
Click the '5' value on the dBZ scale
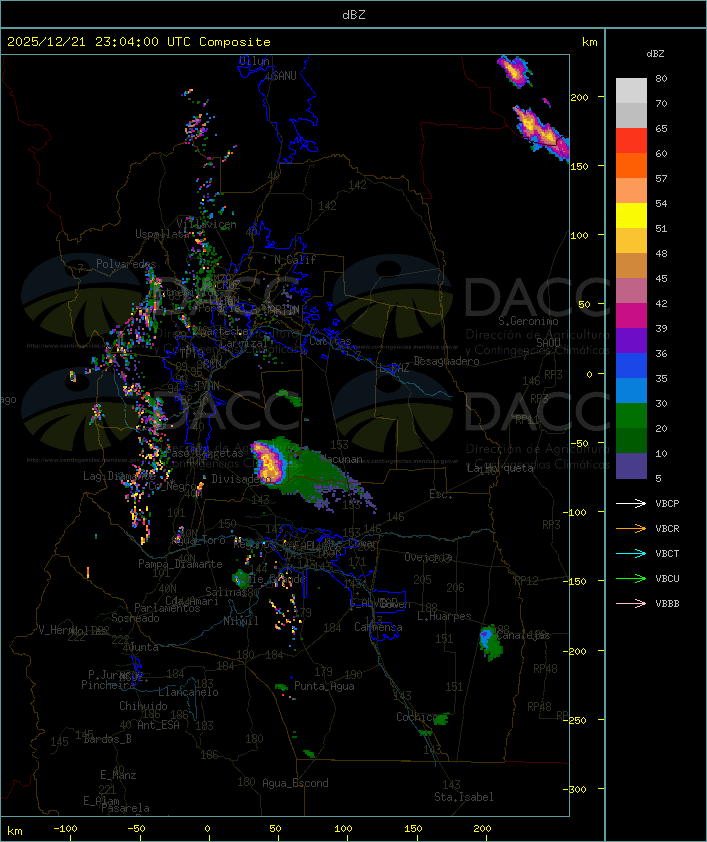pos(658,478)
